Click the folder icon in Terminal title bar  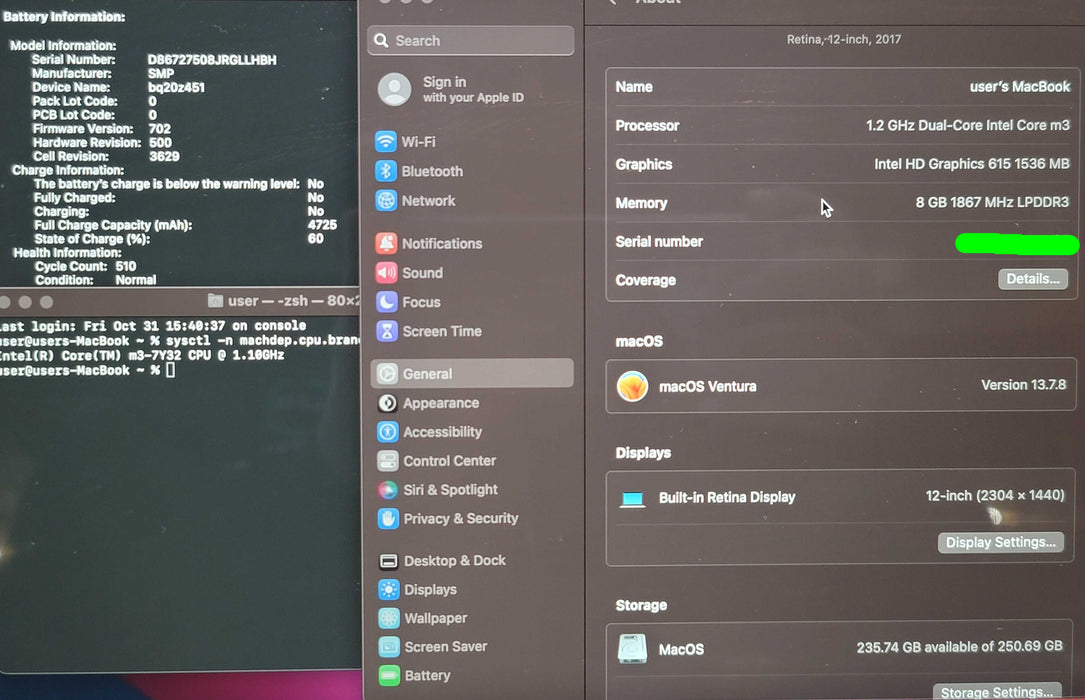click(215, 301)
